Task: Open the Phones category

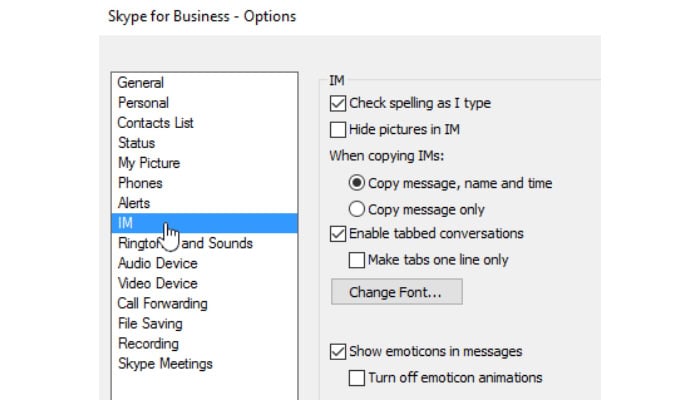Action: click(x=204, y=183)
